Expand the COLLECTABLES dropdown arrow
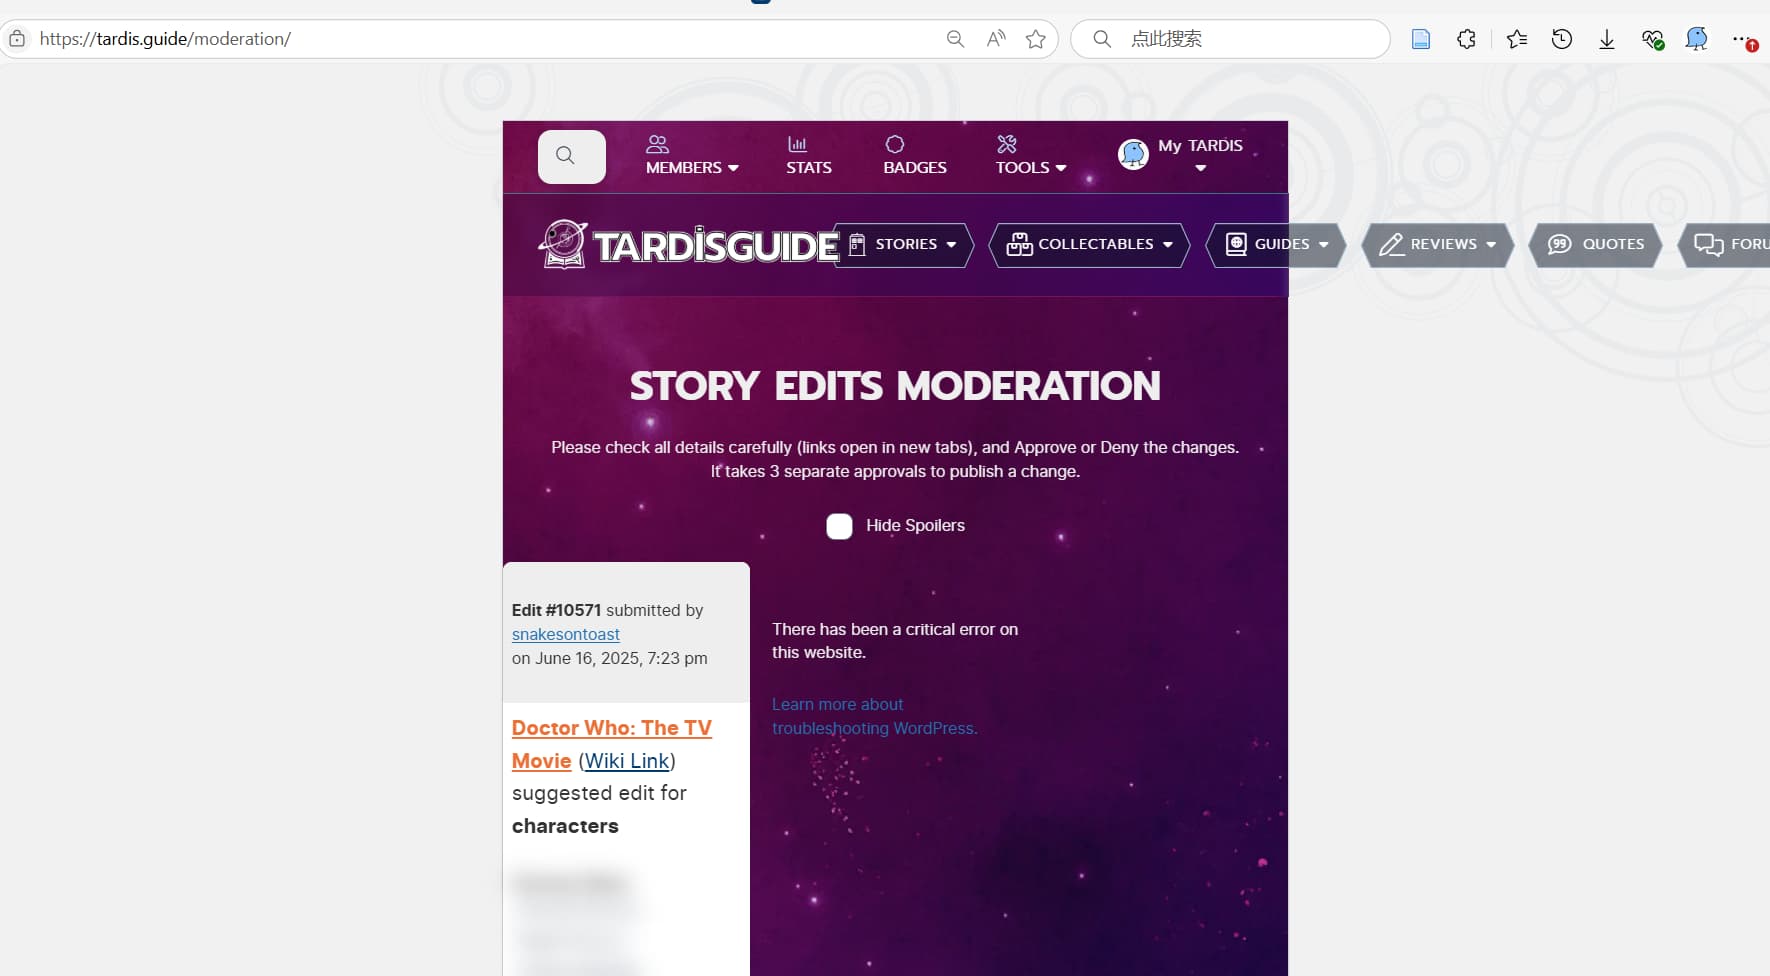Image resolution: width=1770 pixels, height=976 pixels. pyautogui.click(x=1167, y=245)
